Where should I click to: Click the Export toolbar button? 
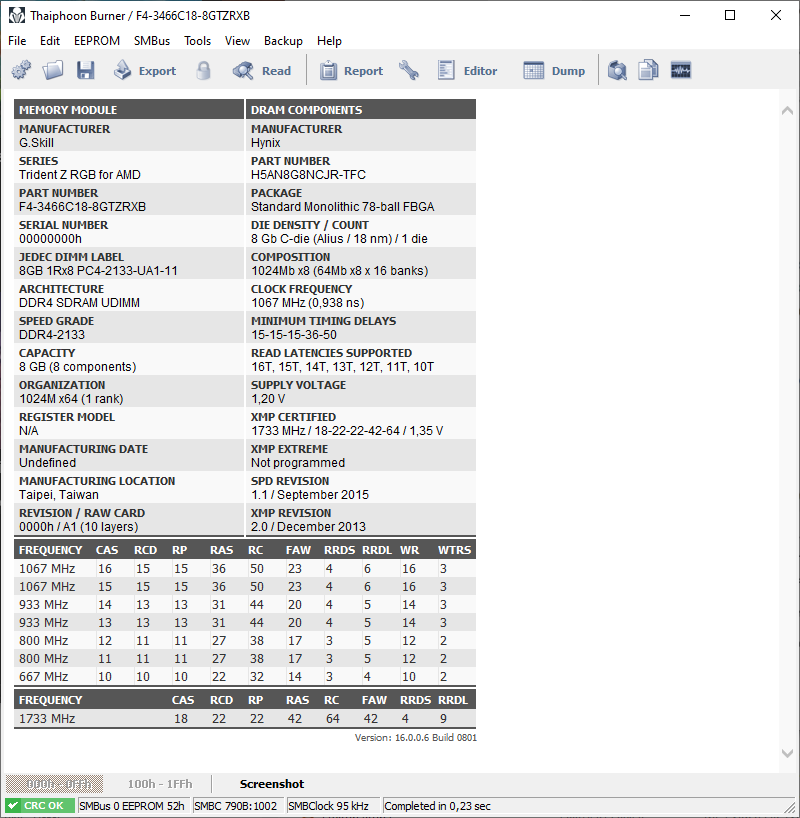click(145, 70)
